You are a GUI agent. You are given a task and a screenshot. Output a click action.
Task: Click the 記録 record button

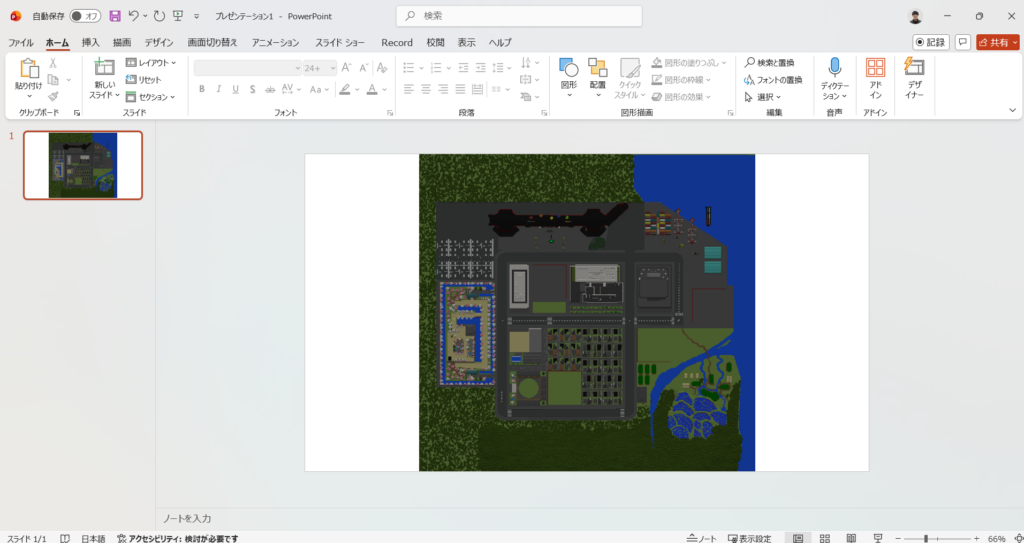(931, 42)
